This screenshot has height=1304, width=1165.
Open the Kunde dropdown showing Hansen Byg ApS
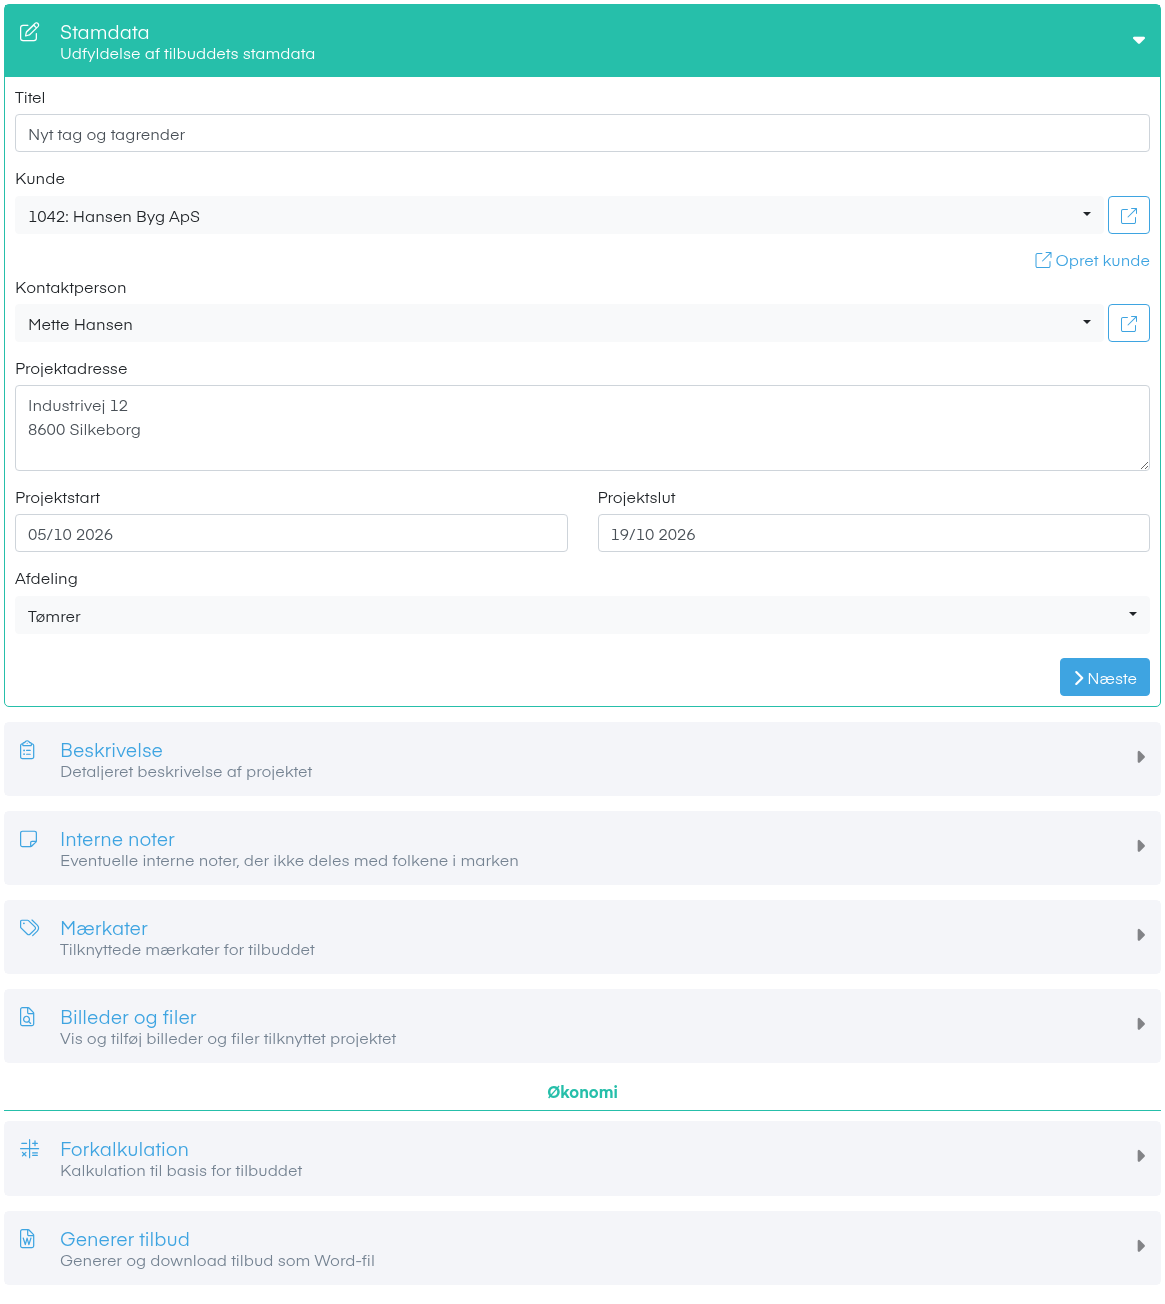coord(559,215)
